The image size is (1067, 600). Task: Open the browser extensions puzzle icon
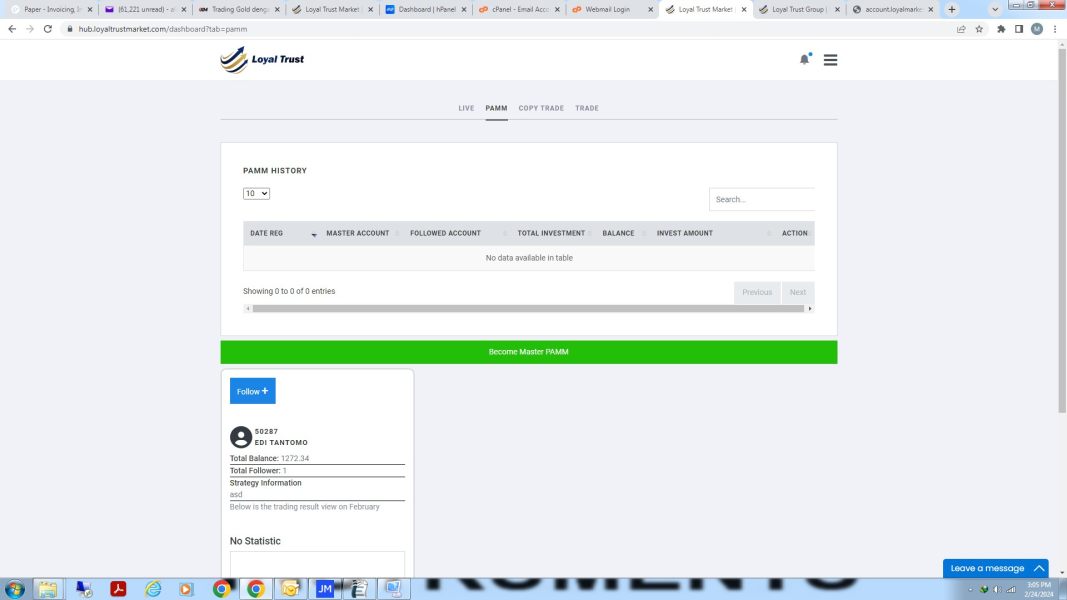pyautogui.click(x=1001, y=29)
